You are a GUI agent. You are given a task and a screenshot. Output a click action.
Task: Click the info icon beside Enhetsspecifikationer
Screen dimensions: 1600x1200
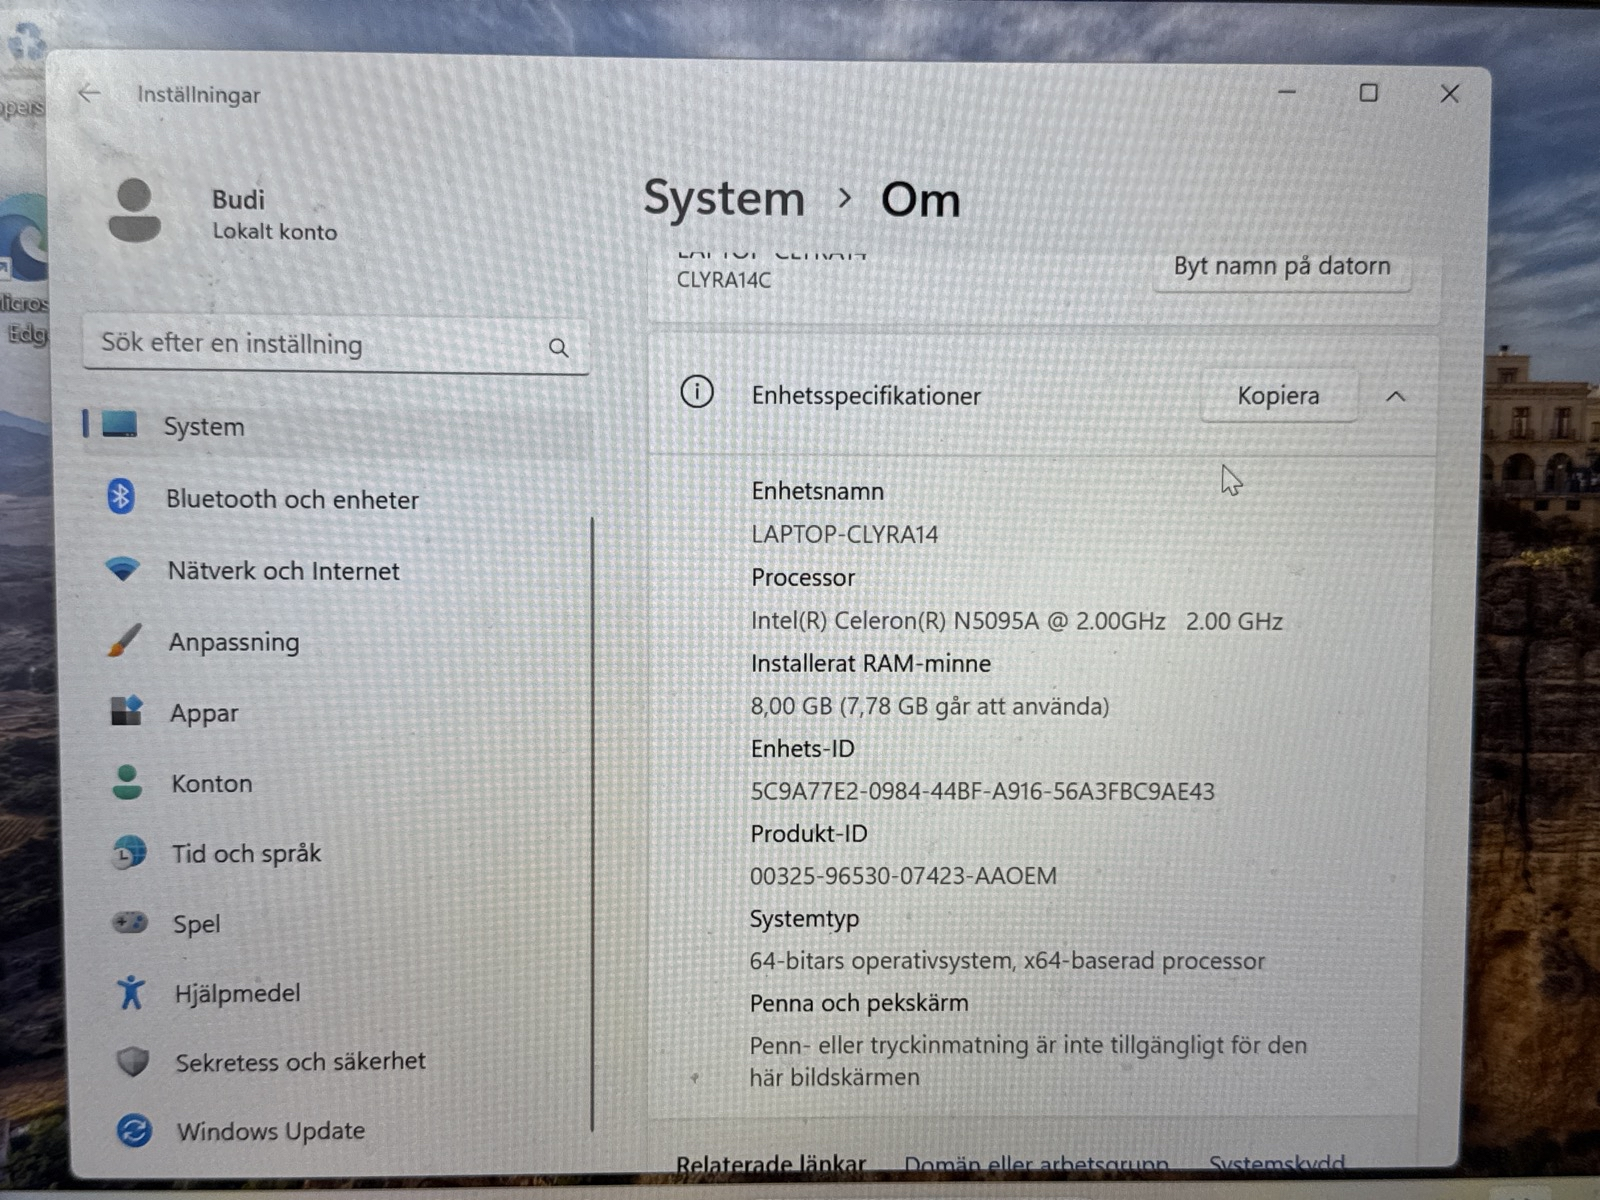click(x=697, y=392)
